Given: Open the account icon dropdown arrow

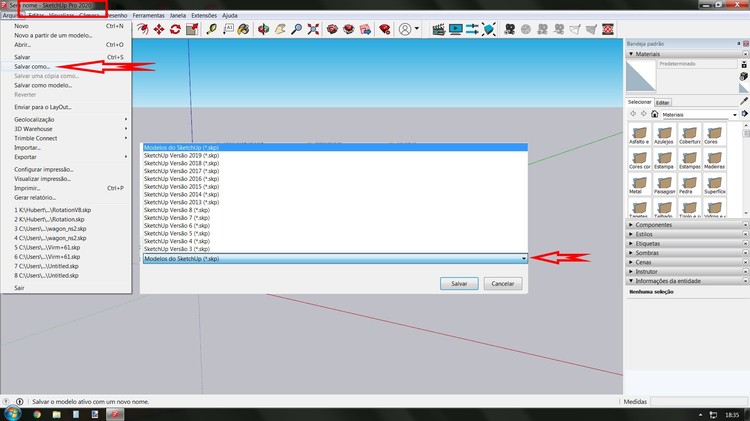Looking at the screenshot, I should point(417,29).
